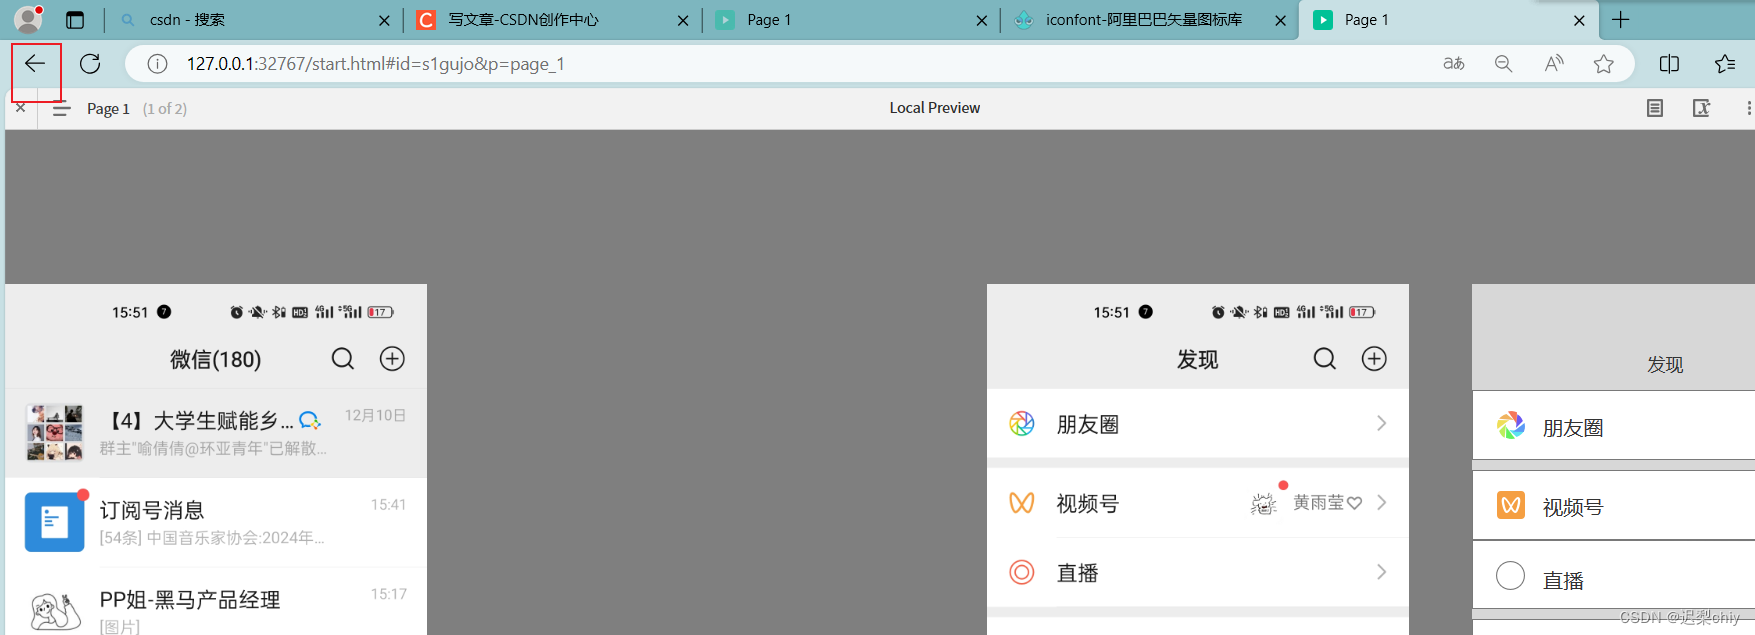Viewport: 1755px width, 635px height.
Task: Tap search icon in middle 发现 header
Action: pos(1325,359)
